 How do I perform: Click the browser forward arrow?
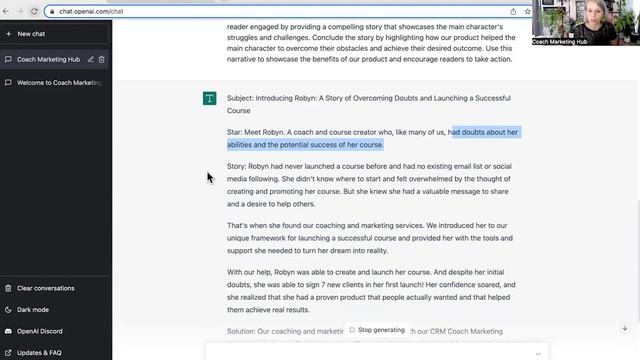tap(20, 11)
